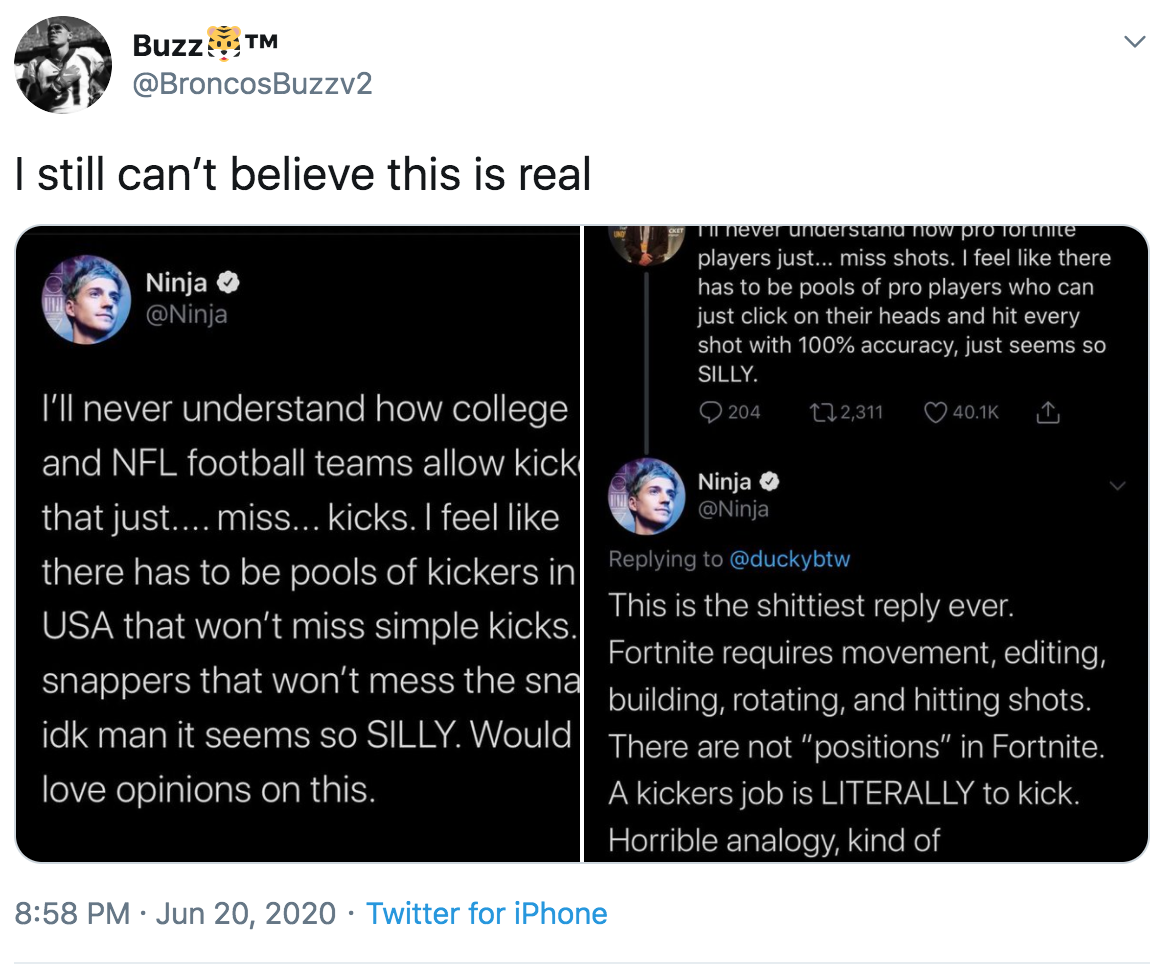The width and height of the screenshot is (1172, 964).
Task: Click the 8:58 PM Jun 20, 2020 timestamp
Action: point(175,913)
